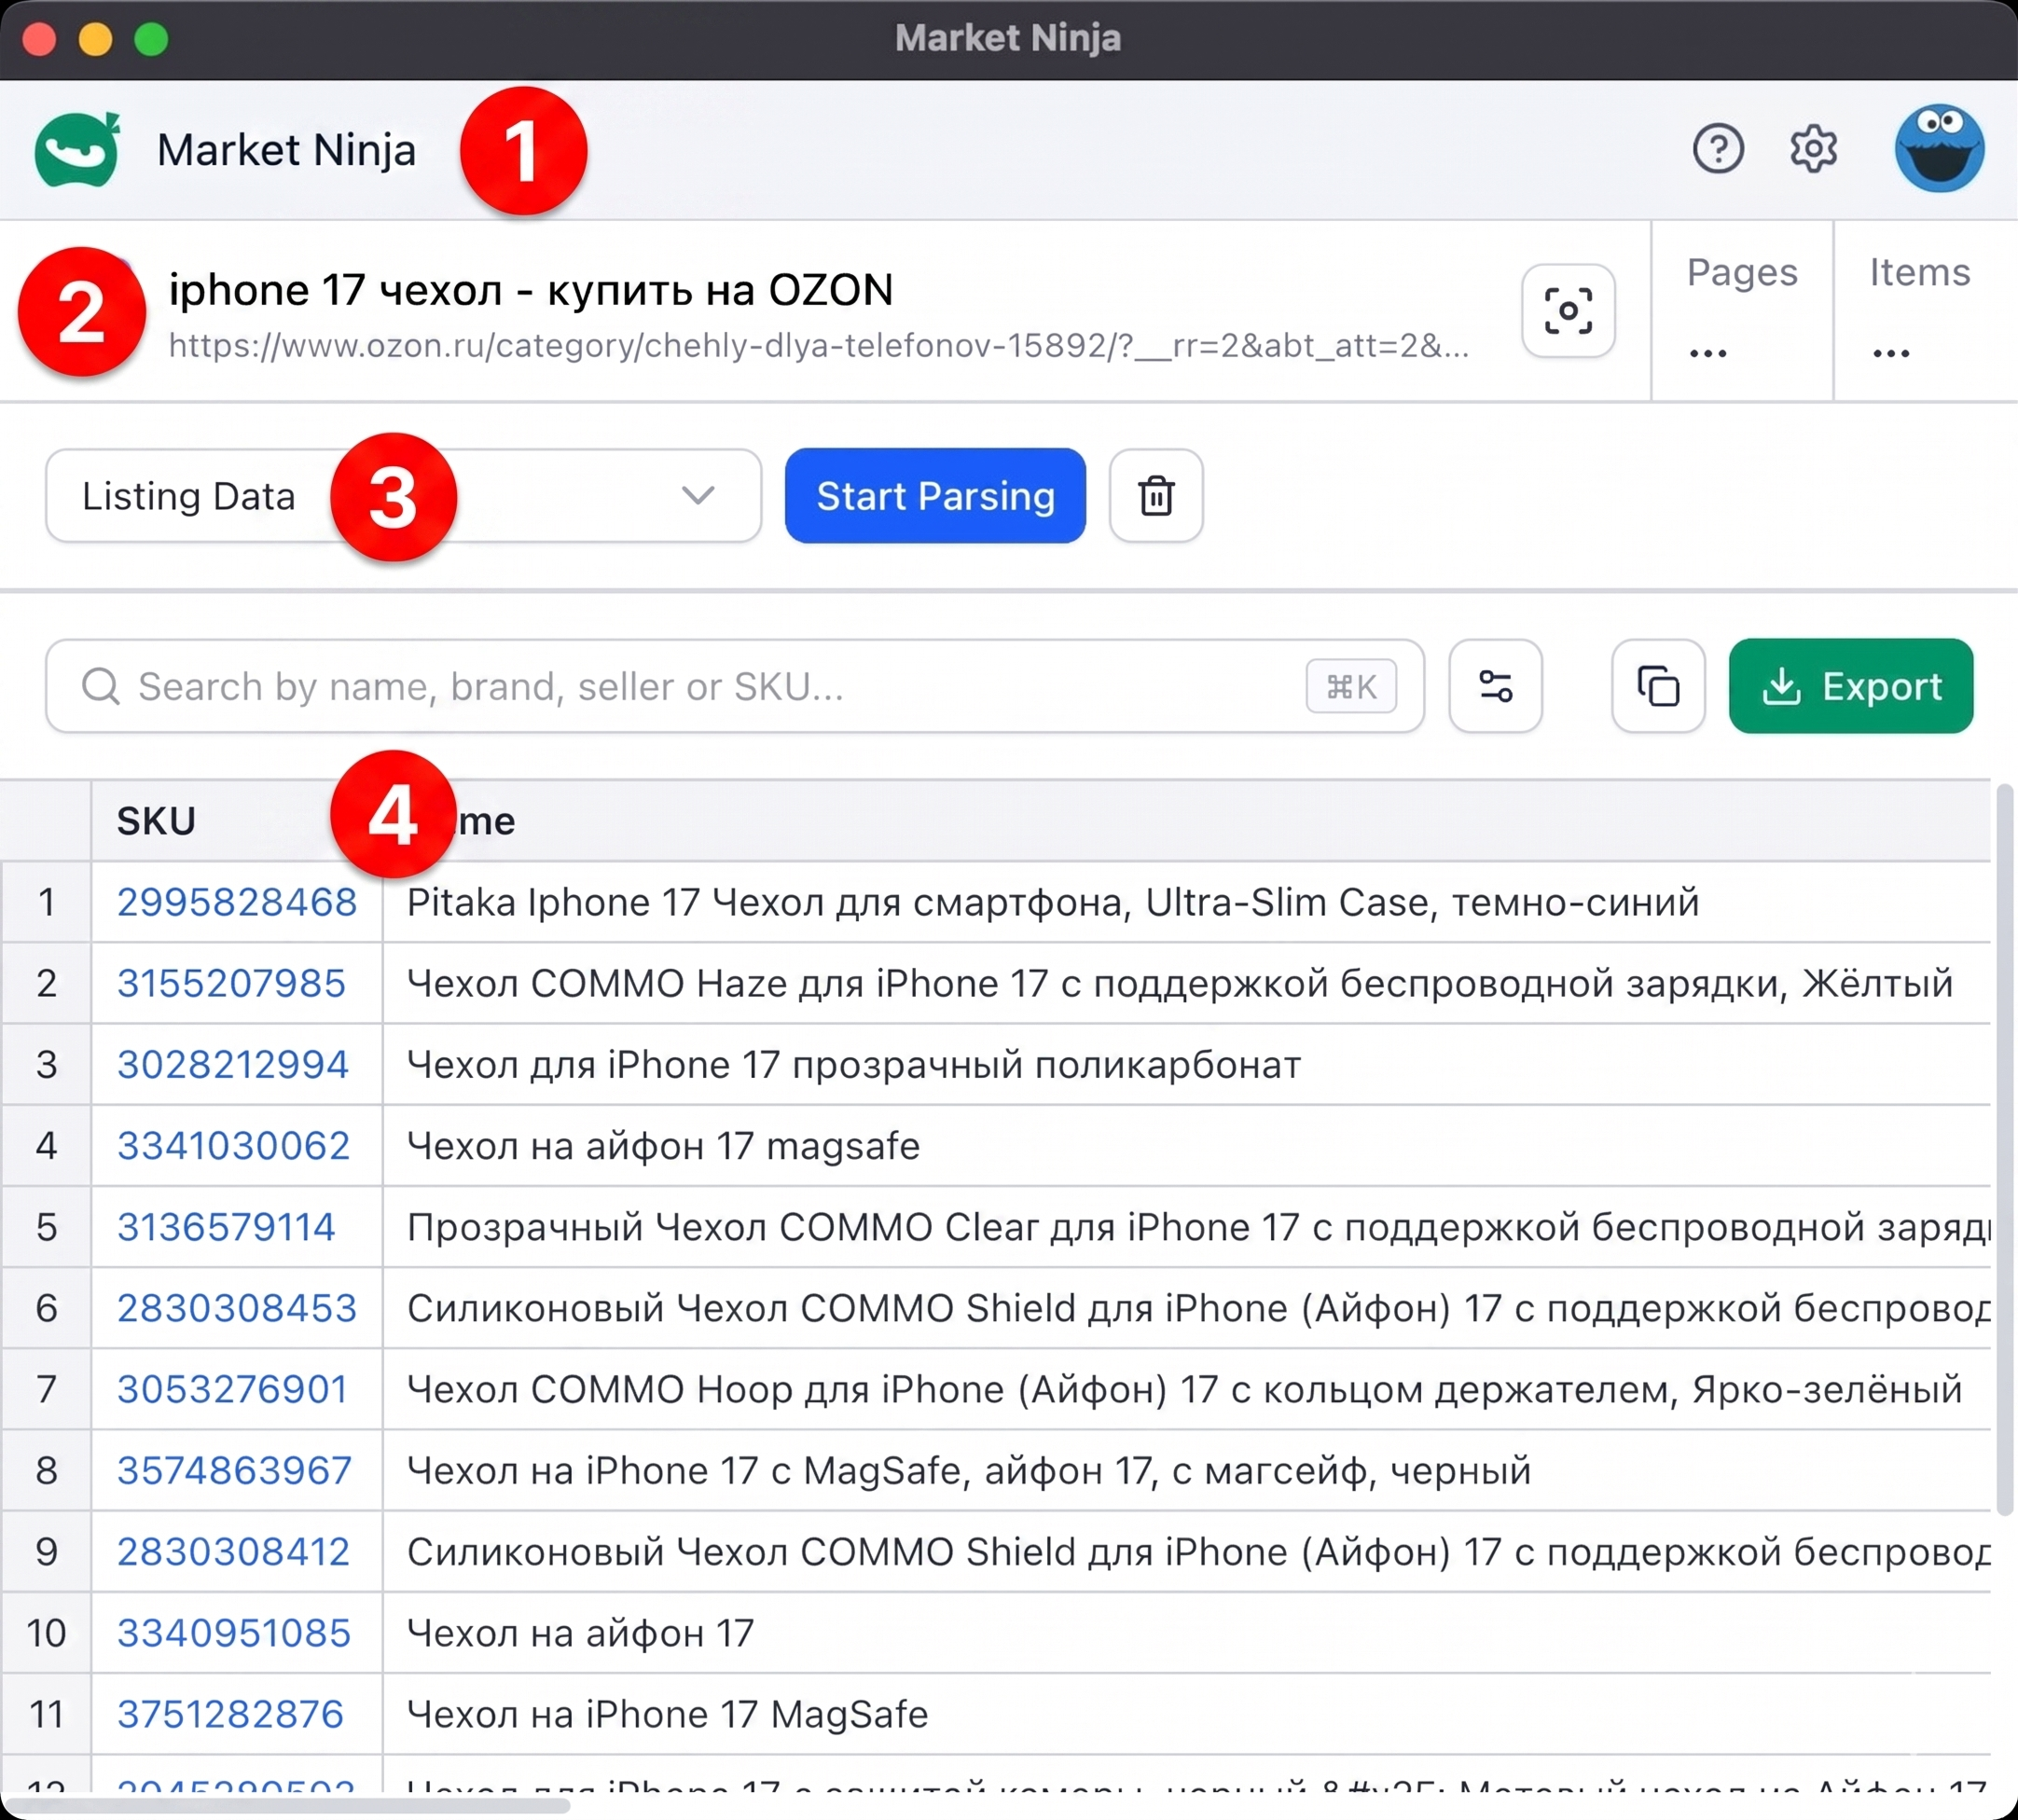Open SKU link 3341030062

coord(234,1146)
